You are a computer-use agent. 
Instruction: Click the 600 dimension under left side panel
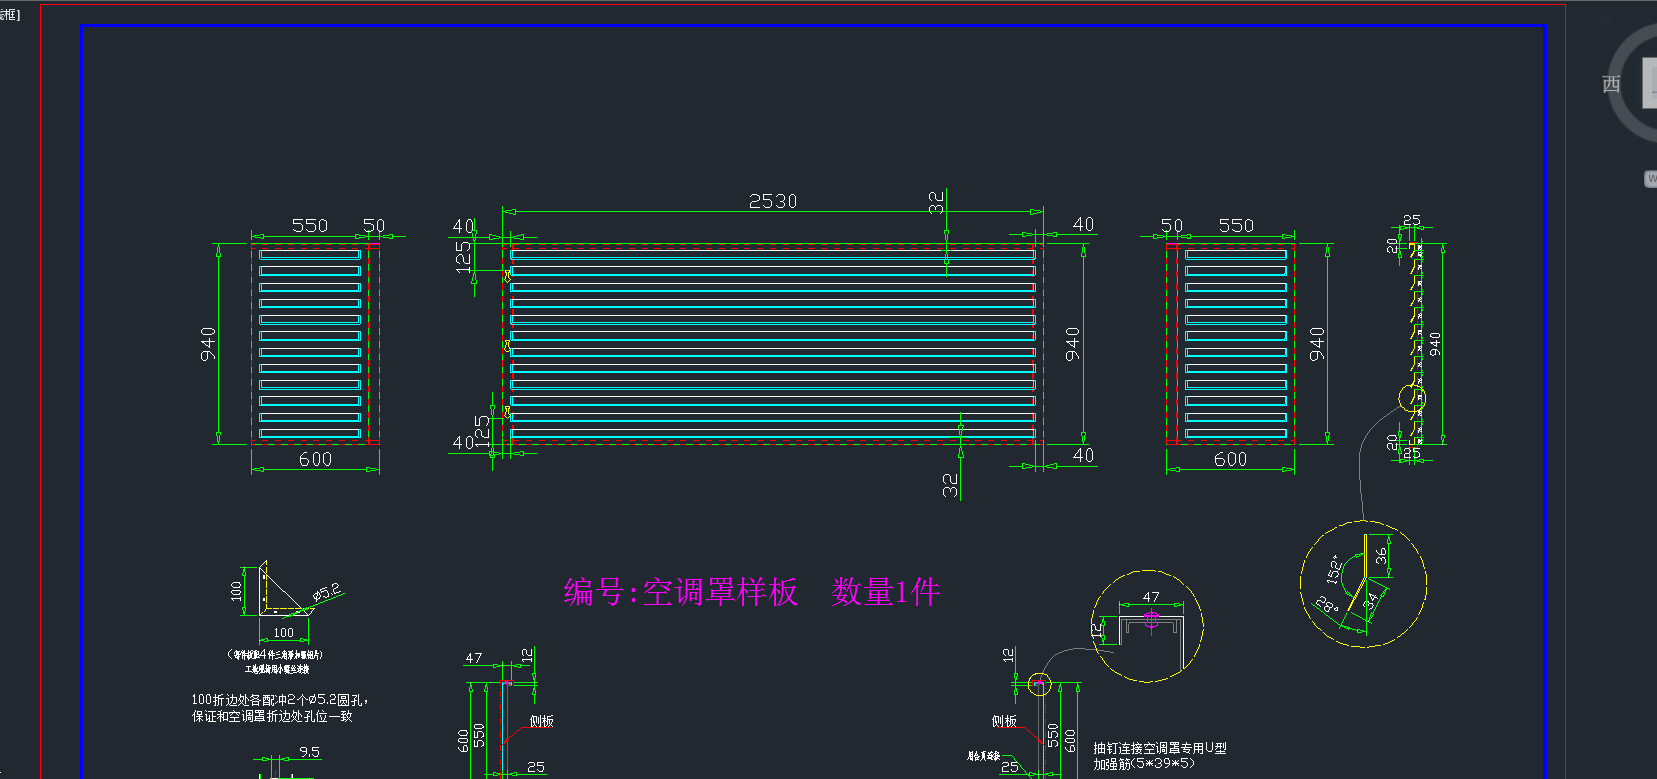315,459
